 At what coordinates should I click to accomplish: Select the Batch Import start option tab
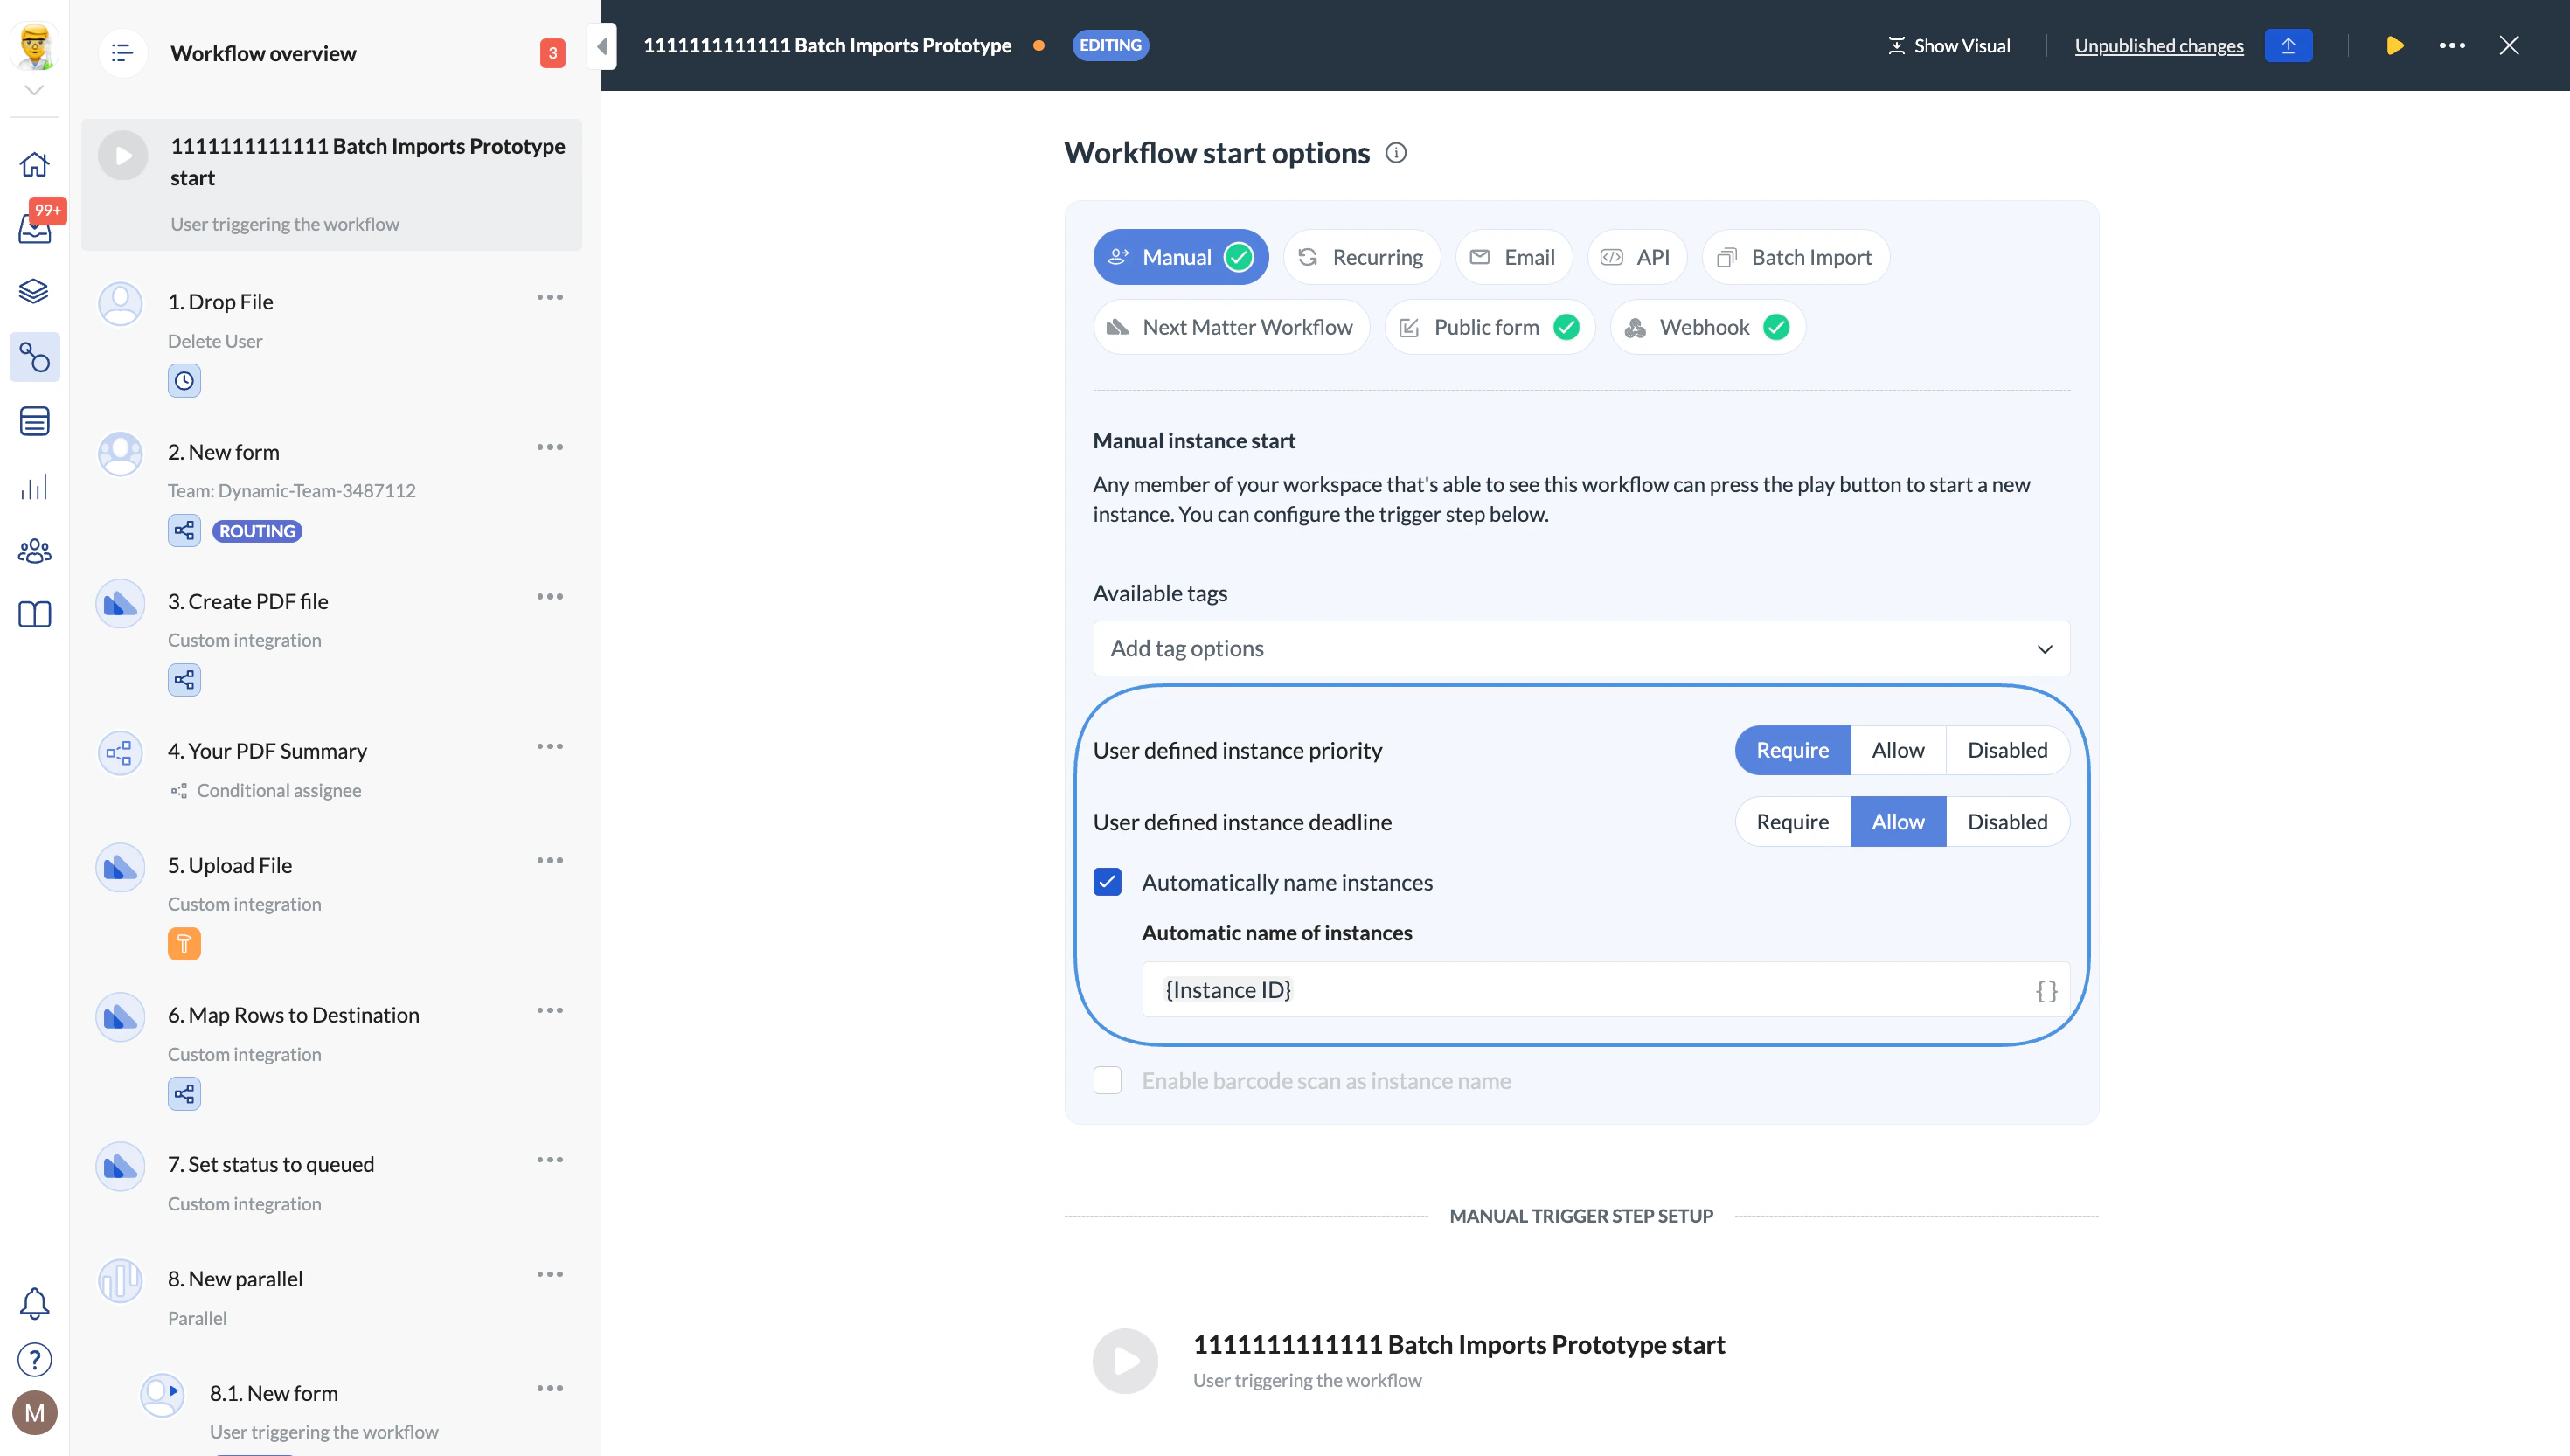coord(1795,257)
